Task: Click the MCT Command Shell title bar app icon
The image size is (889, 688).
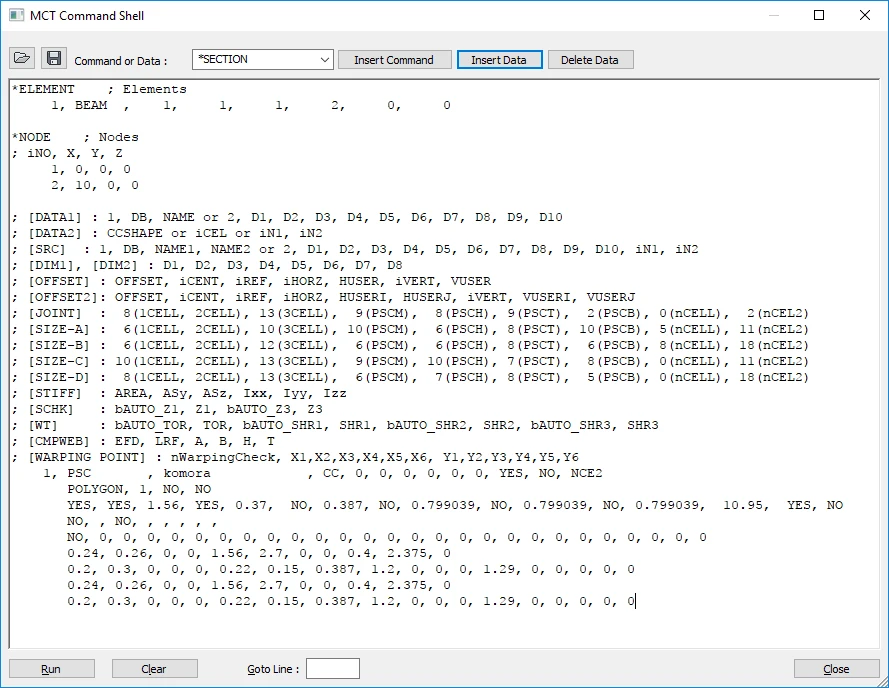Action: pyautogui.click(x=16, y=15)
